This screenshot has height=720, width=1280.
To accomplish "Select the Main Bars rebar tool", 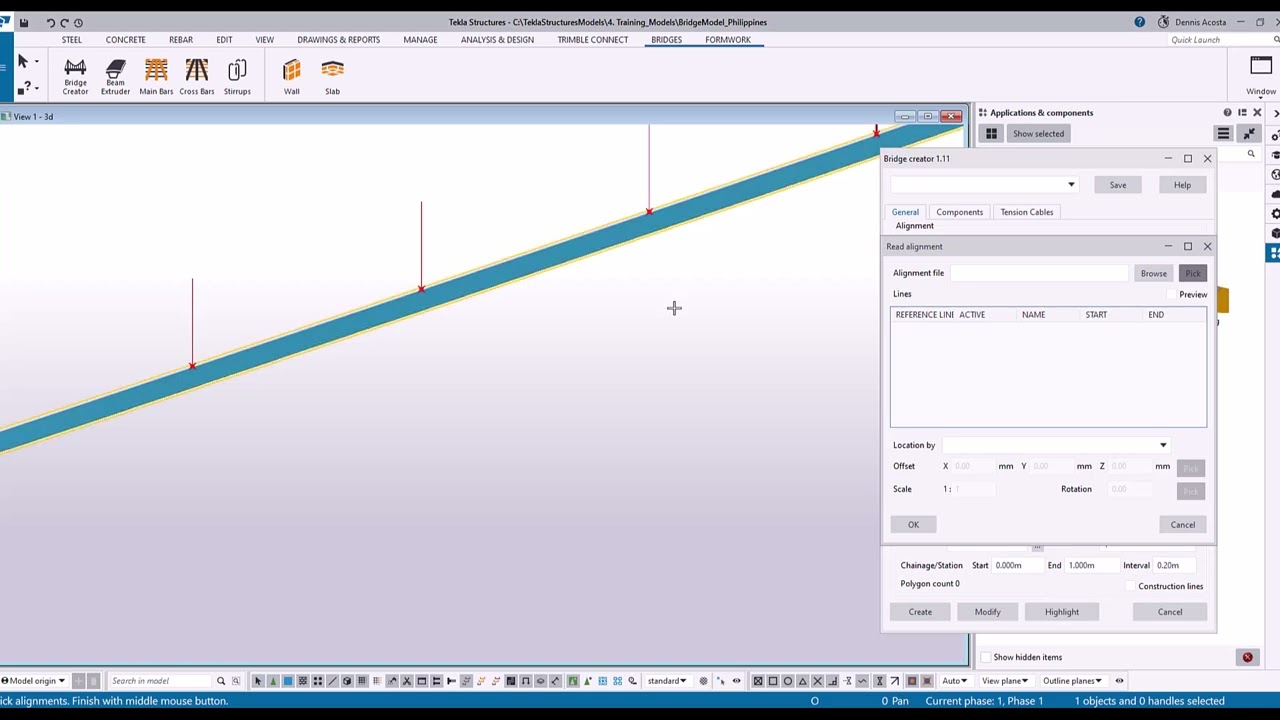I will [x=156, y=77].
